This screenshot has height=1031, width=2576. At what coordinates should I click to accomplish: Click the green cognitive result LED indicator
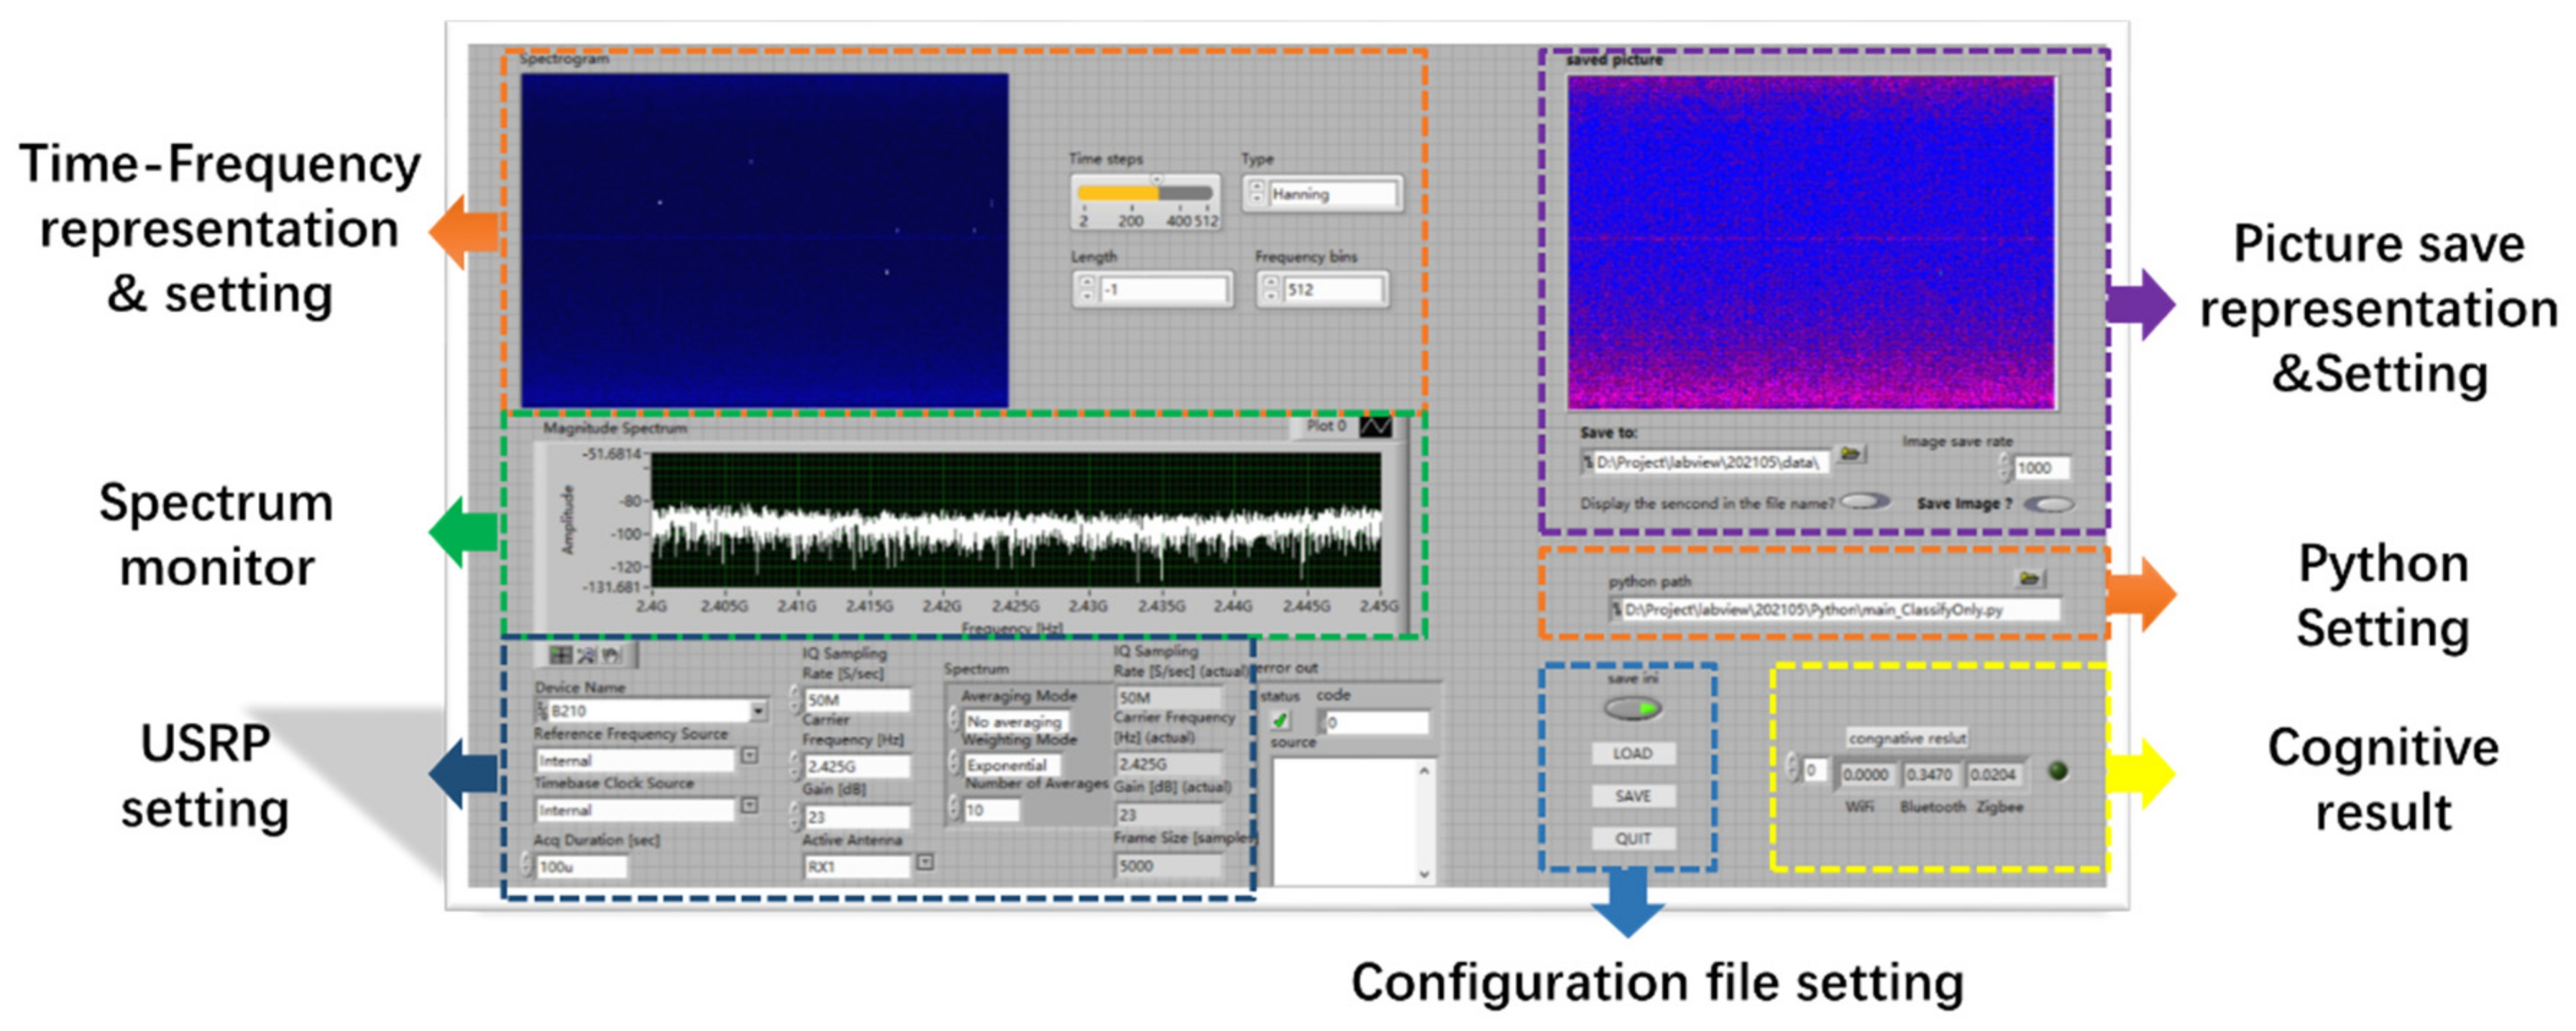pos(2058,771)
